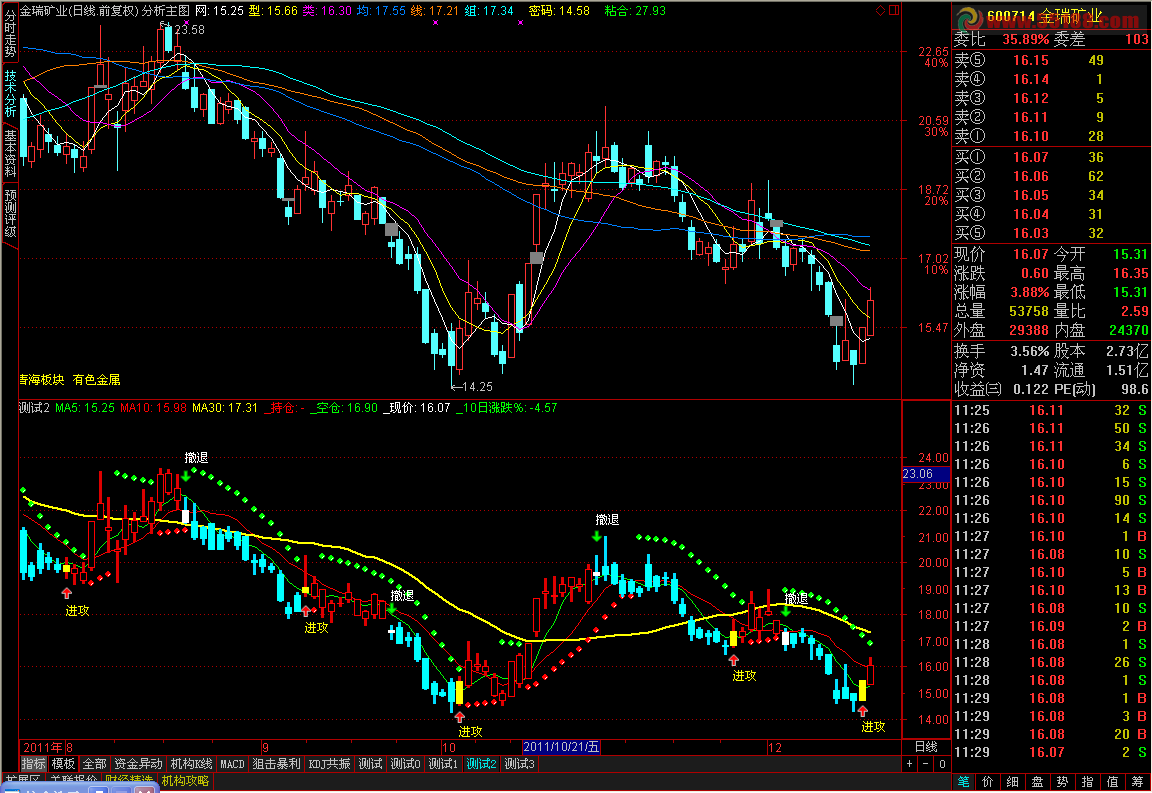Click the red split-window icon above the chart
This screenshot has width=1152, height=793.
pos(894,10)
